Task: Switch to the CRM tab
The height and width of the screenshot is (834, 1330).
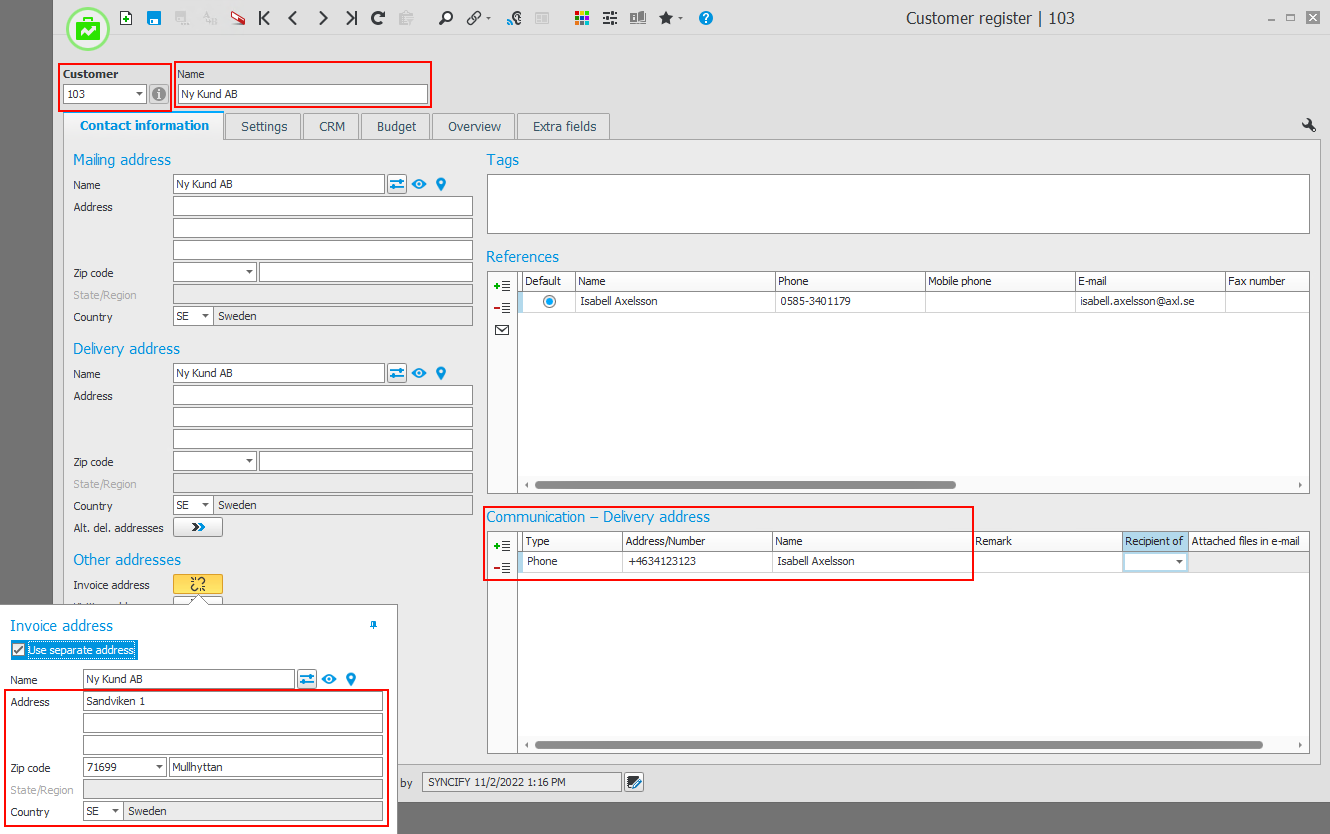Action: pos(332,126)
